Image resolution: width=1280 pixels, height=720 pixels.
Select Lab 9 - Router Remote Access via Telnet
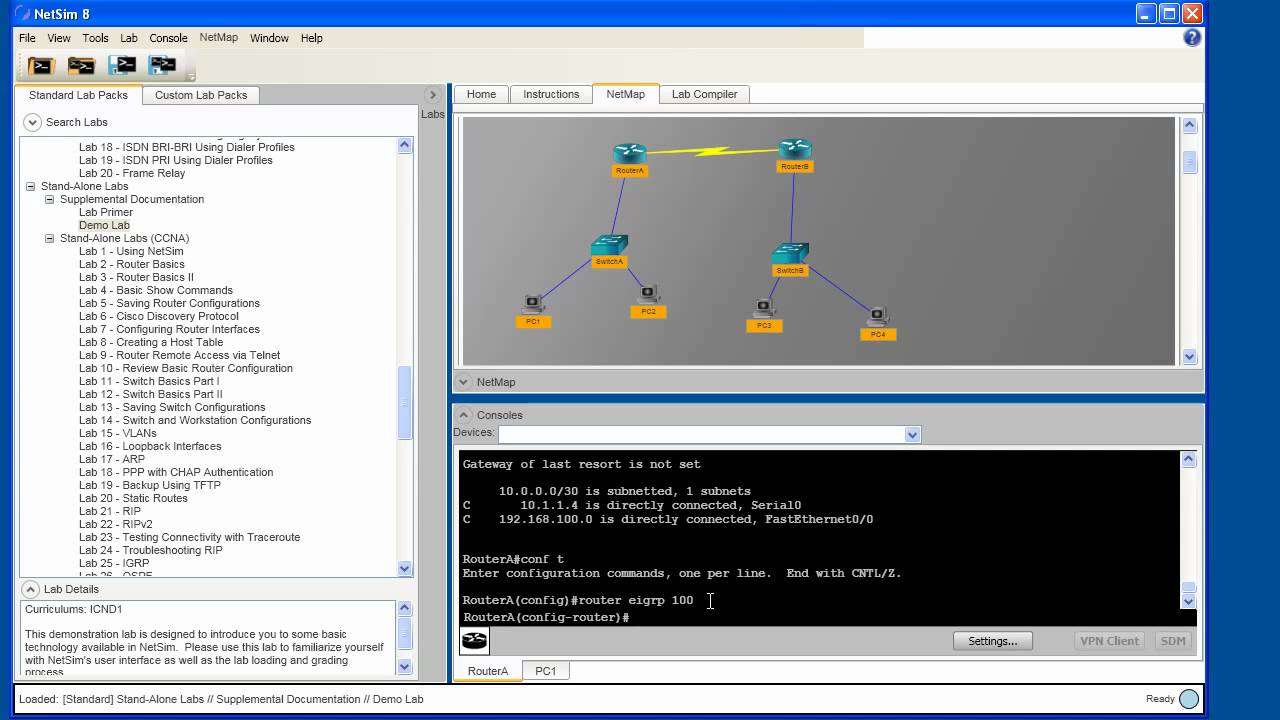pyautogui.click(x=180, y=355)
